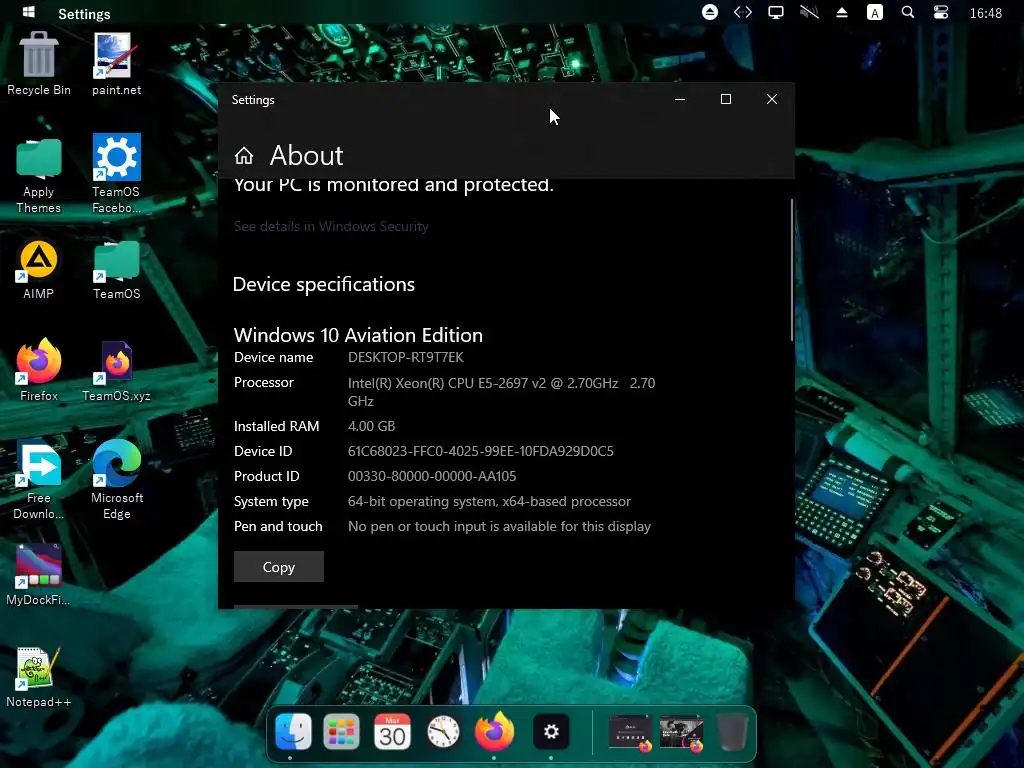Click the Device specifications heading
Screen dimensions: 1024x768
coord(324,285)
